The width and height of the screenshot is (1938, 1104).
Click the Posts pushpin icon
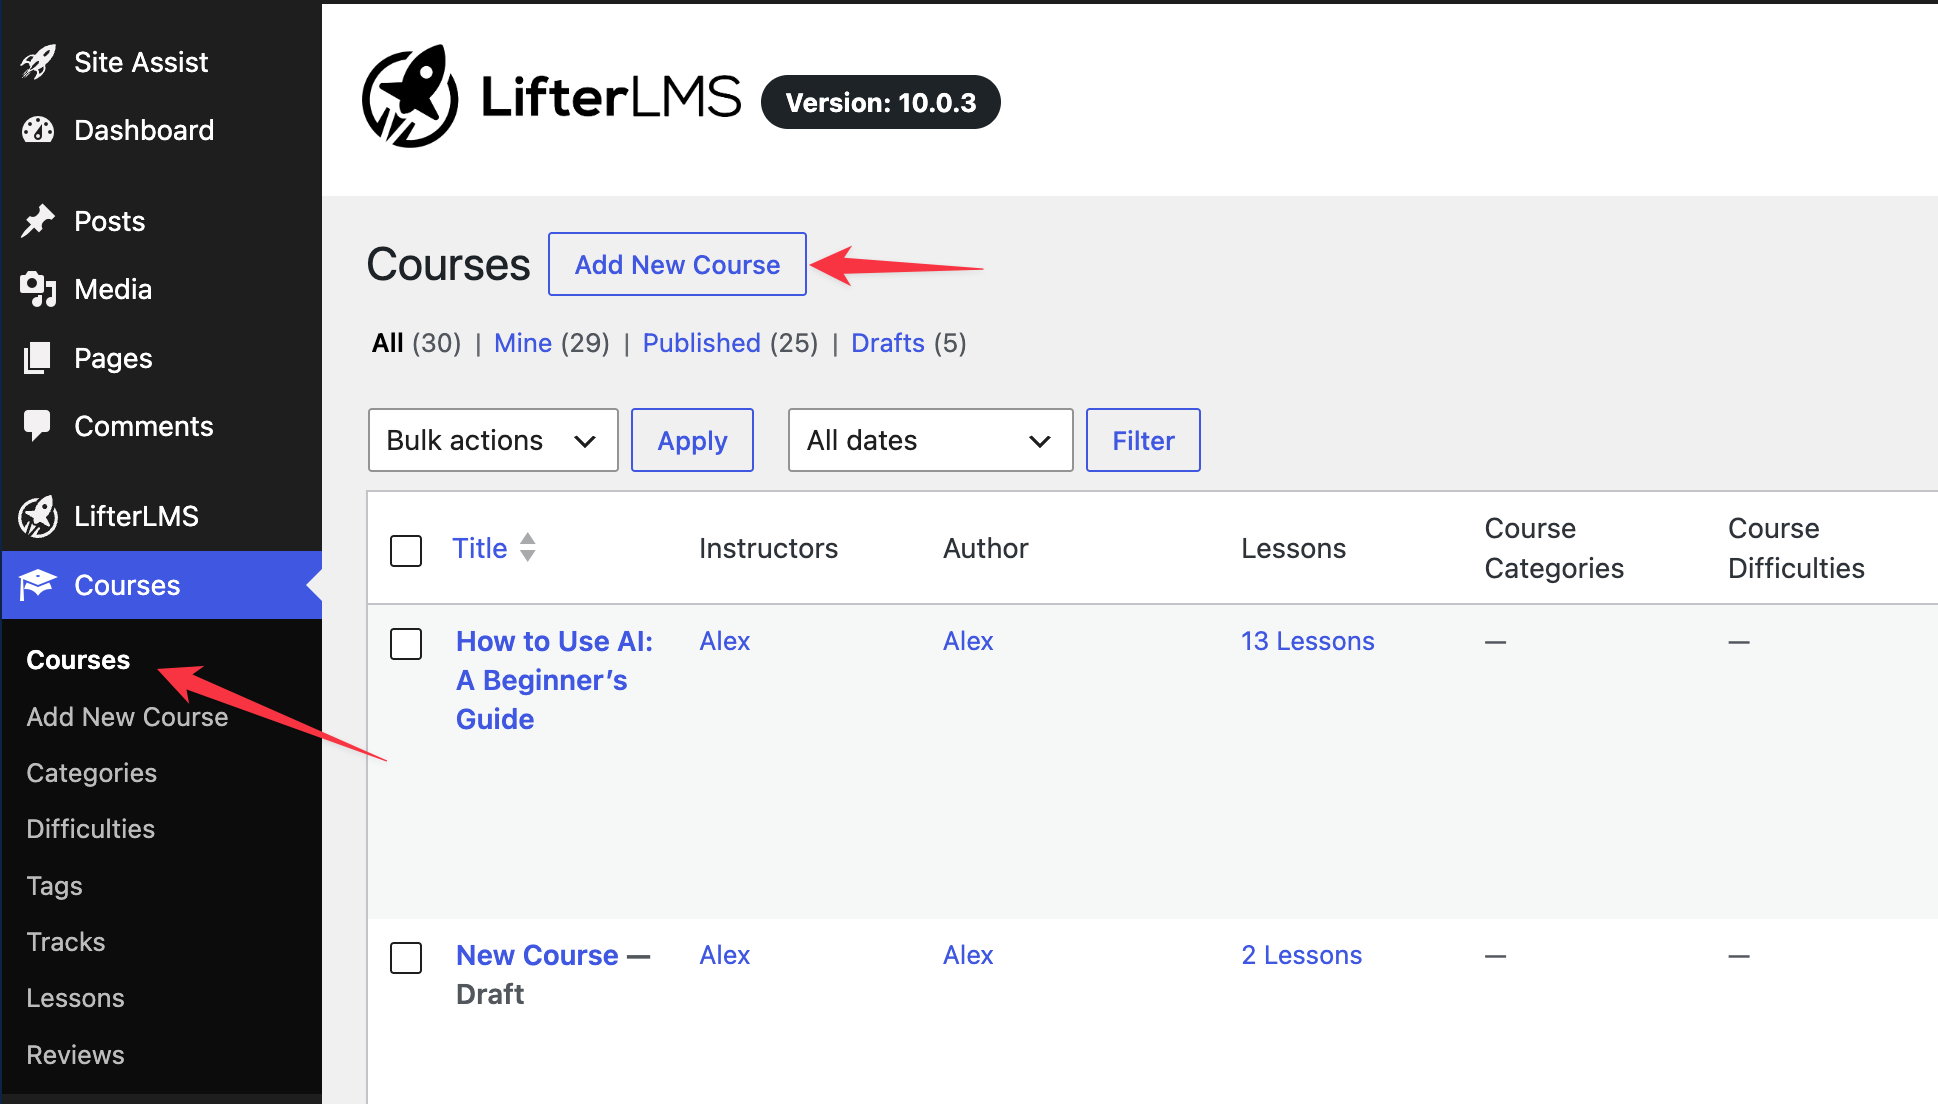38,221
